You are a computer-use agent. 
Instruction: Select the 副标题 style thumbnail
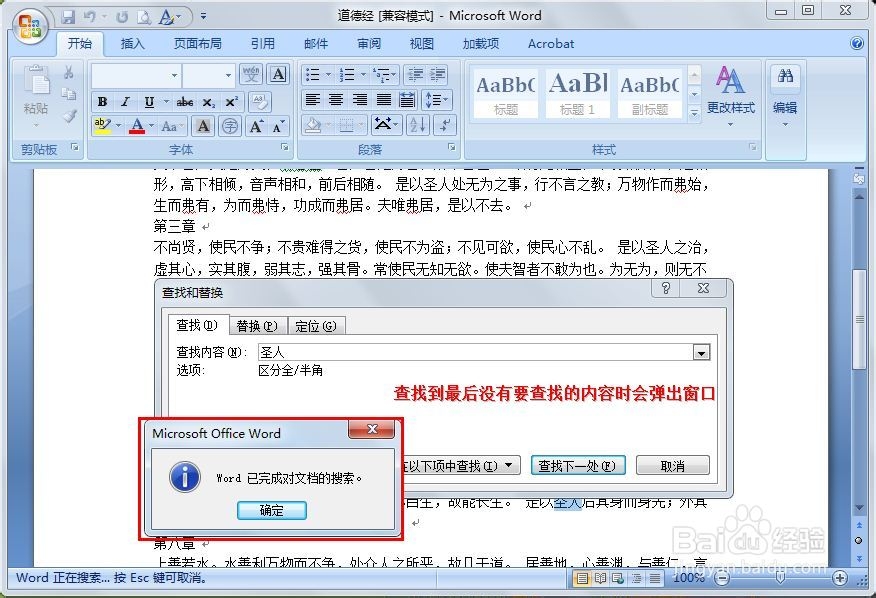tap(650, 93)
